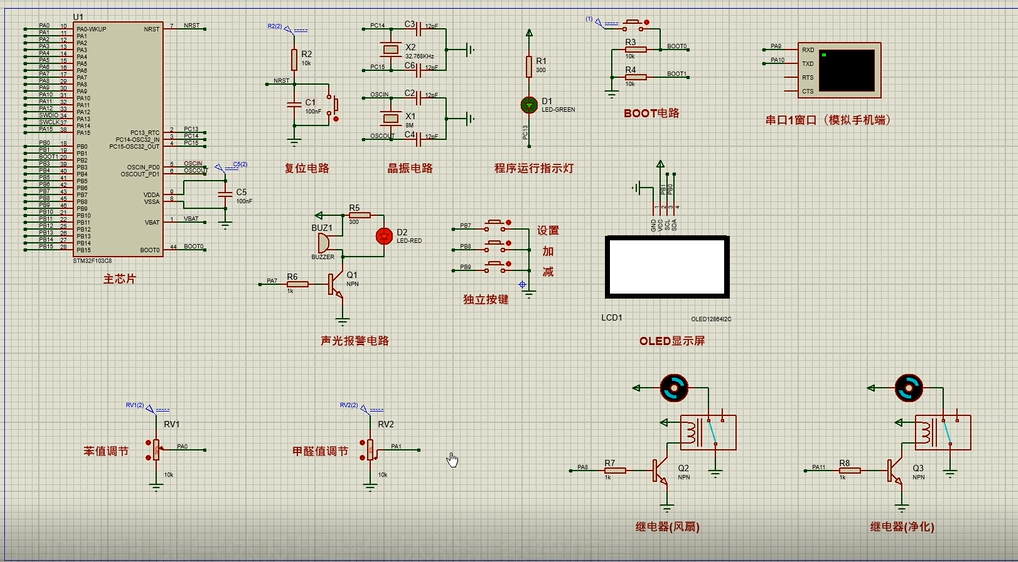Click the 32.768KHz crystal X2
This screenshot has width=1018, height=562.
coord(390,49)
